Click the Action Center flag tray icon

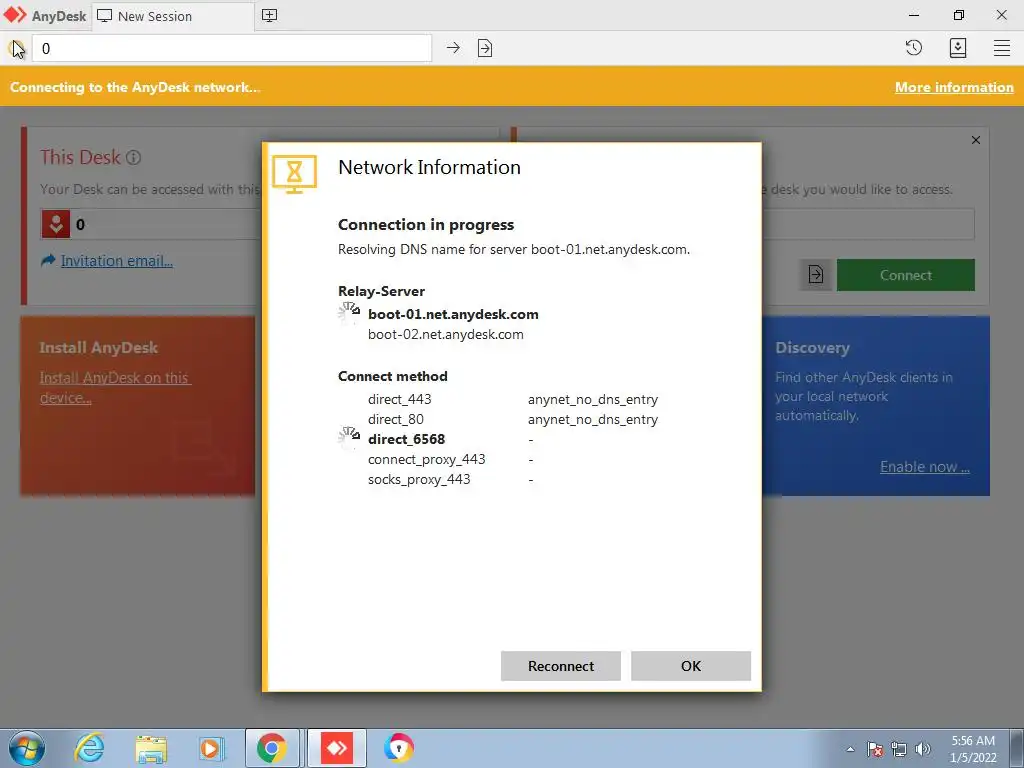(x=875, y=749)
